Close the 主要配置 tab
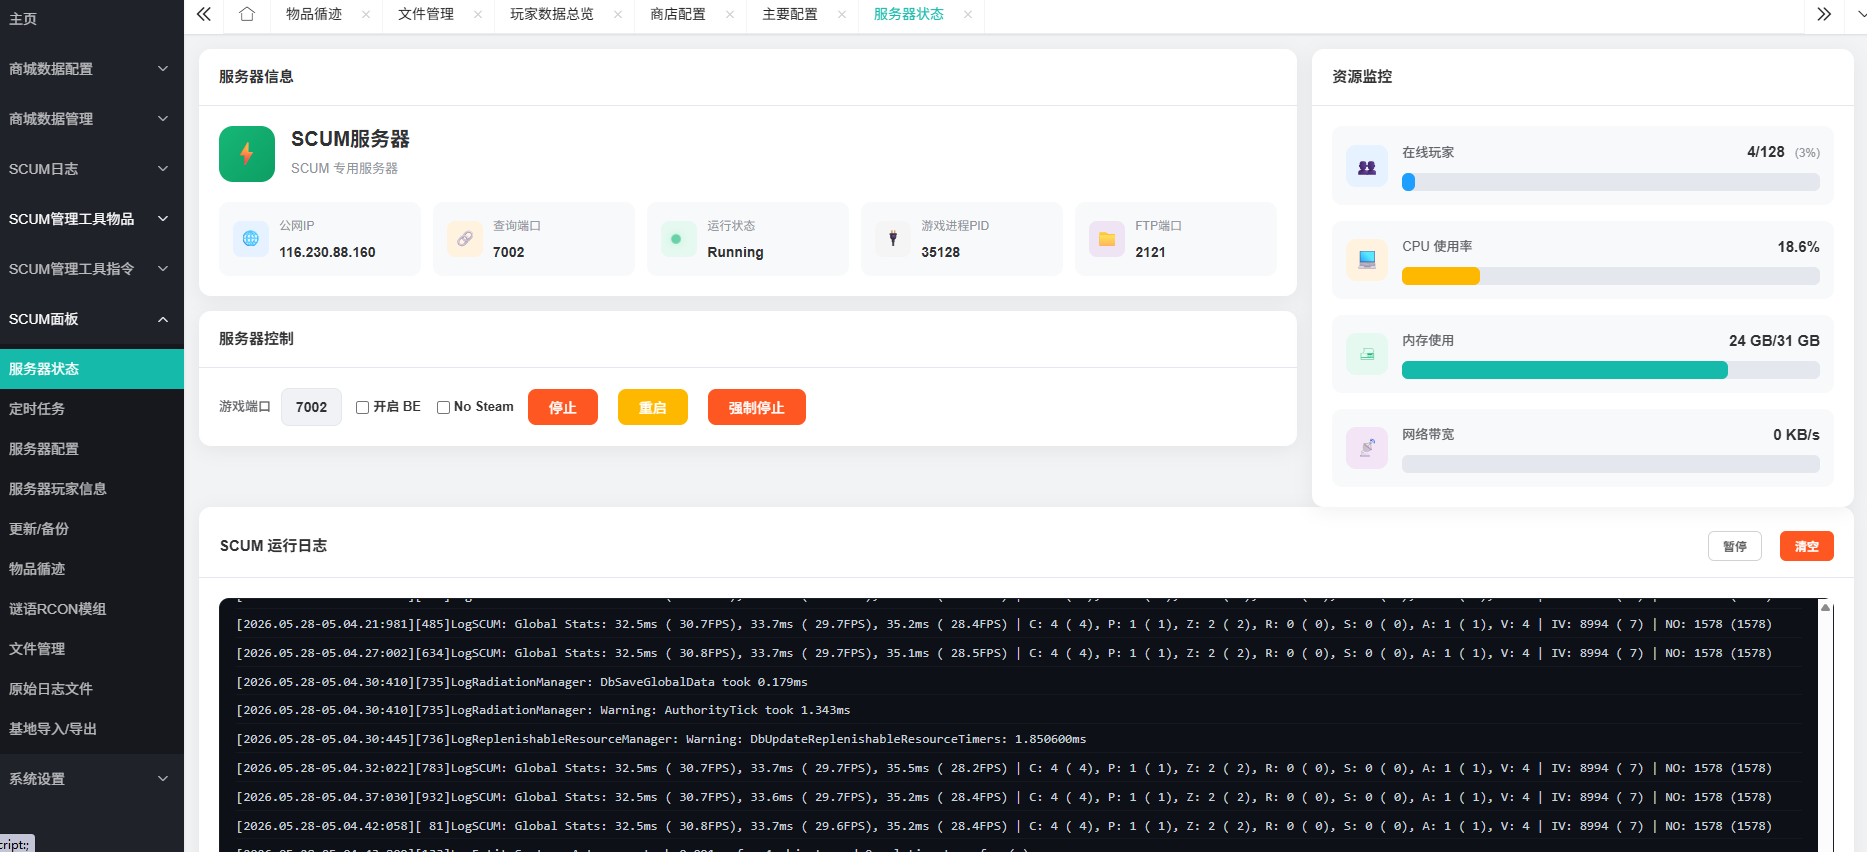 (x=842, y=14)
